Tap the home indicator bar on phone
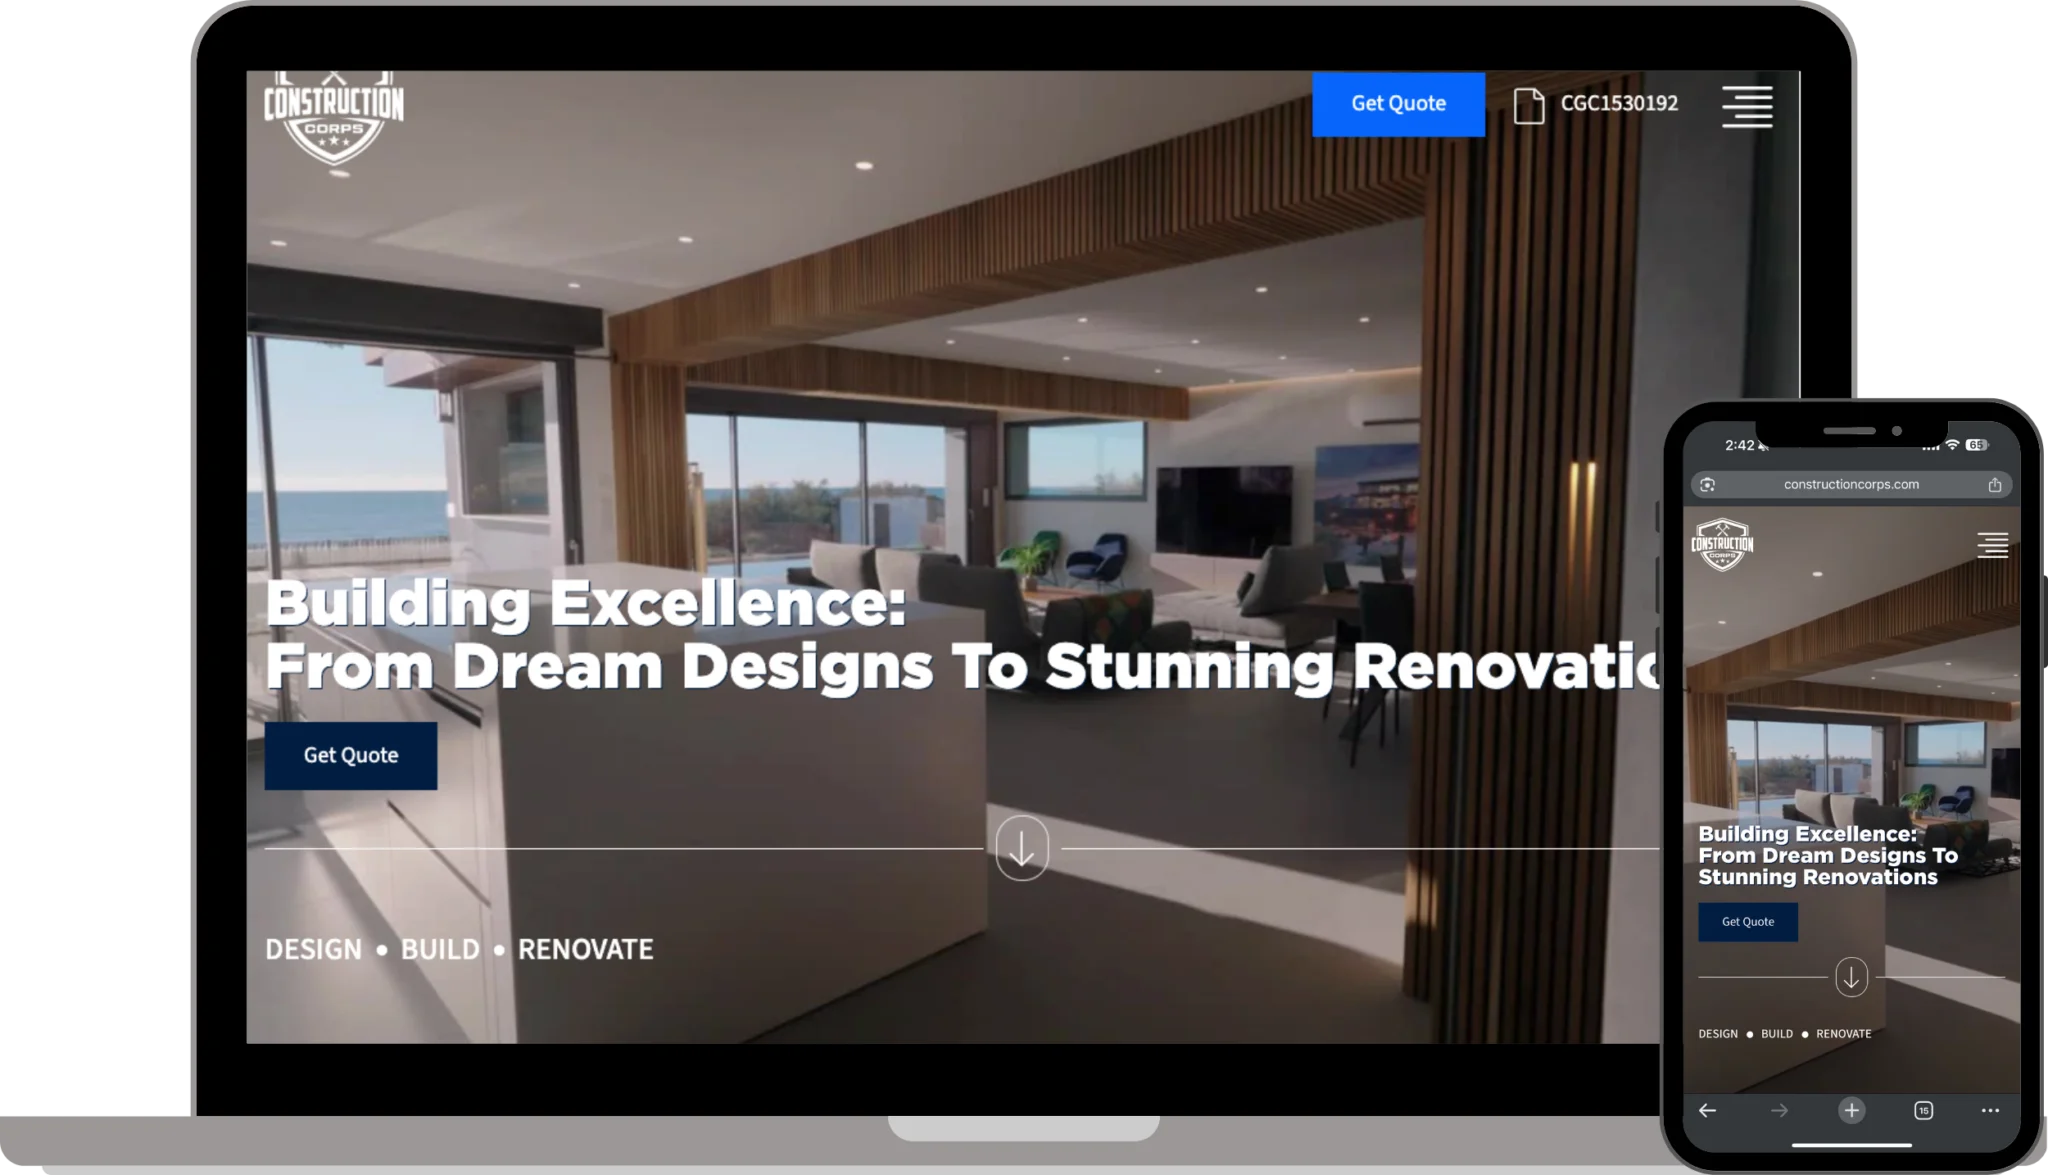This screenshot has height=1175, width=2048. (x=1851, y=1145)
